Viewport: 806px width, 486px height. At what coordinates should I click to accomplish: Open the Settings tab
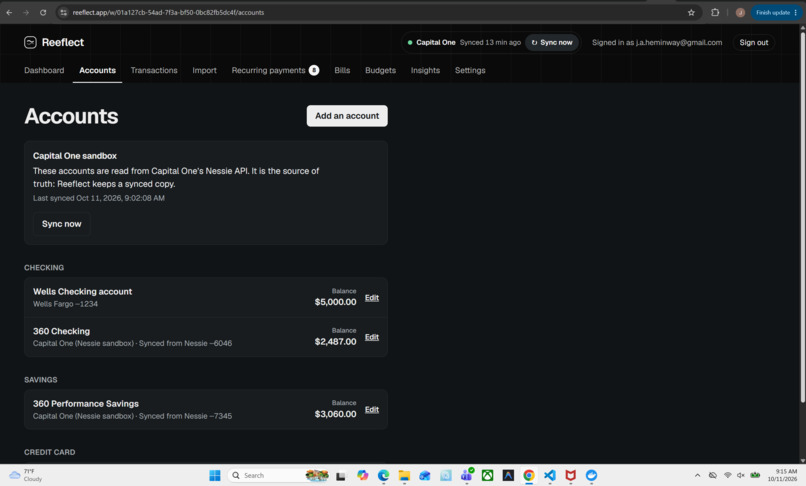(470, 70)
